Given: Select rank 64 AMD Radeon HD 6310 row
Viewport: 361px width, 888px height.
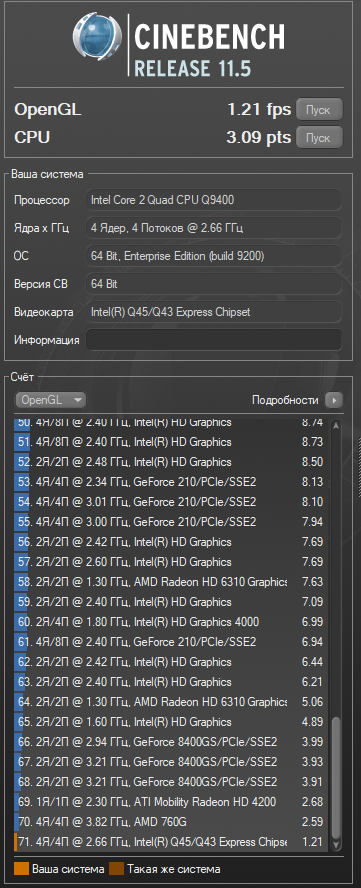Looking at the screenshot, I should pyautogui.click(x=171, y=702).
